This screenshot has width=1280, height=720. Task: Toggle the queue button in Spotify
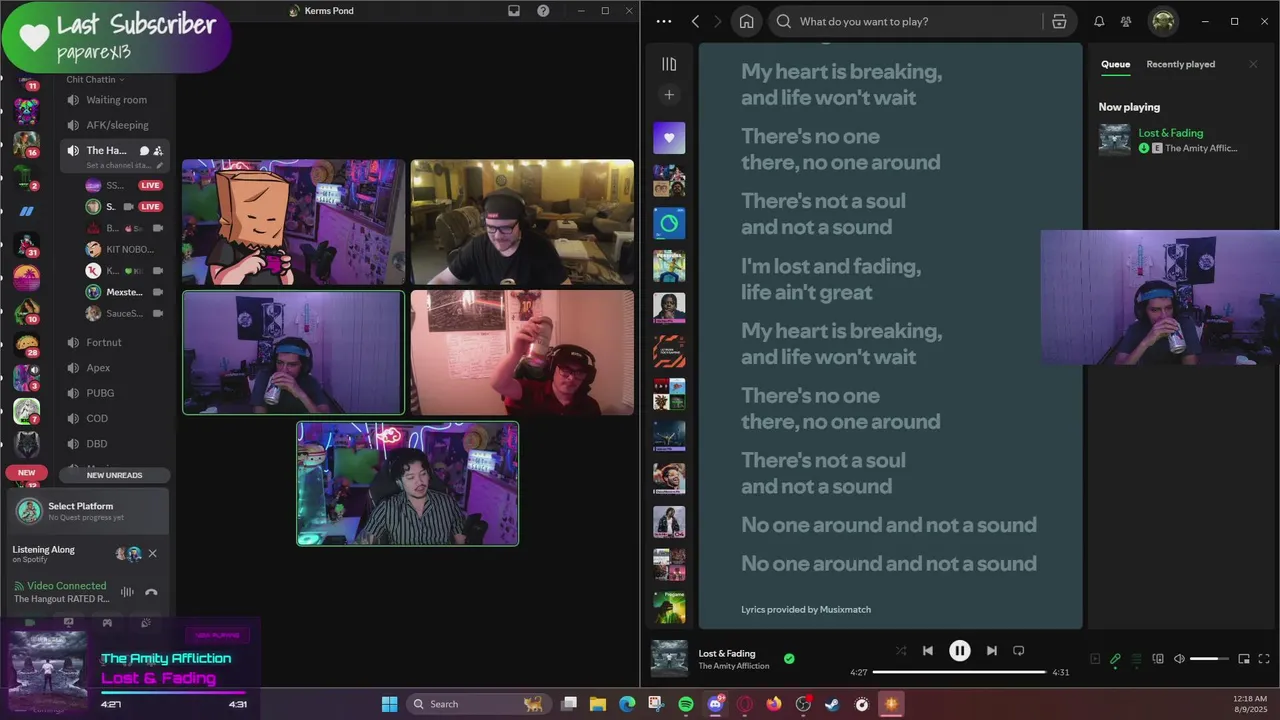[x=1136, y=659]
